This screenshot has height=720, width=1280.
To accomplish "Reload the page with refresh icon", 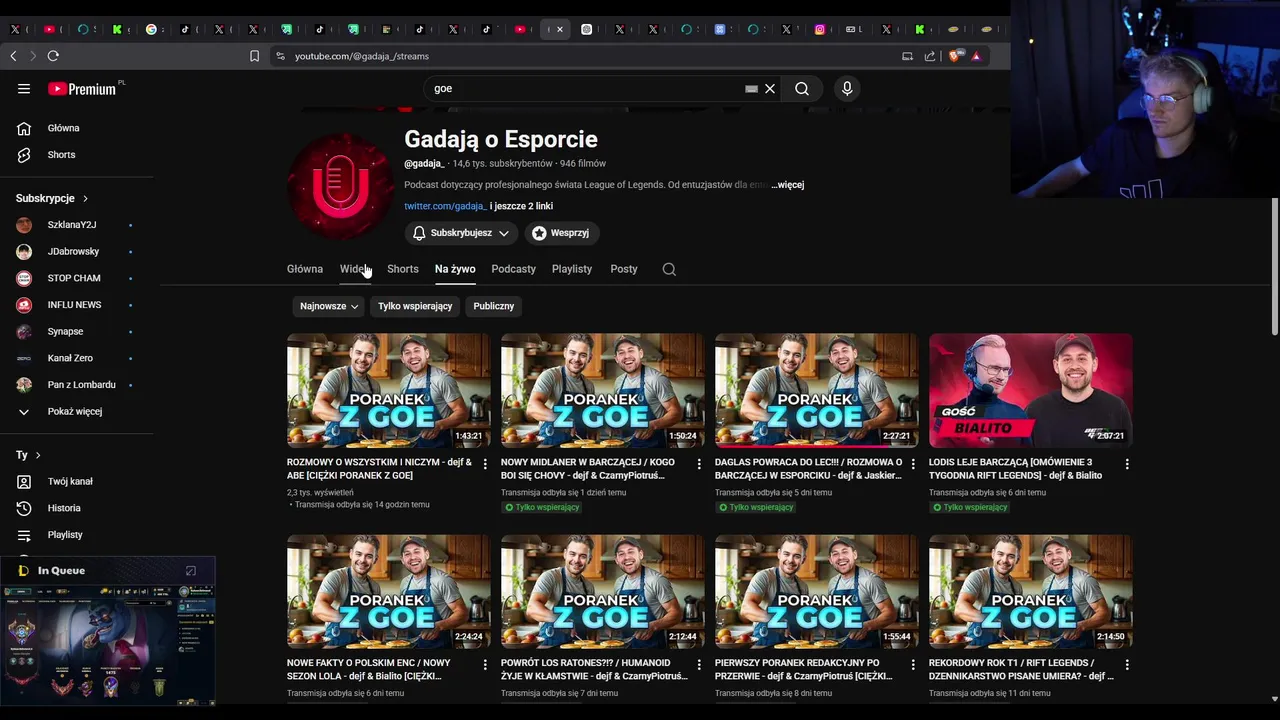I will point(53,56).
